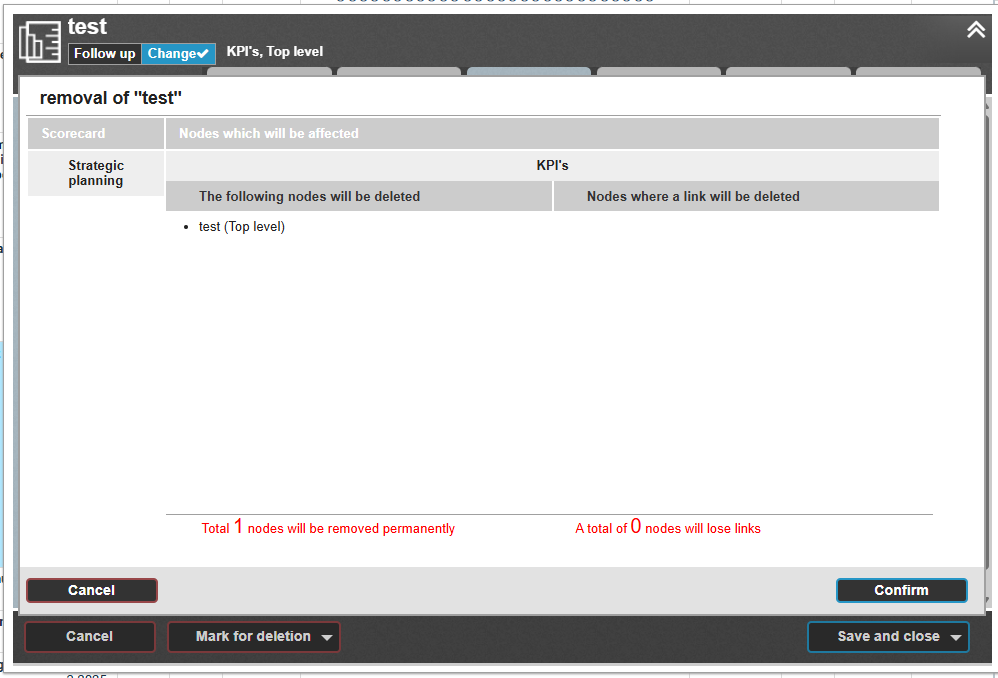Image resolution: width=998 pixels, height=678 pixels.
Task: Click the total nodes removed permanently summary
Action: pos(328,528)
